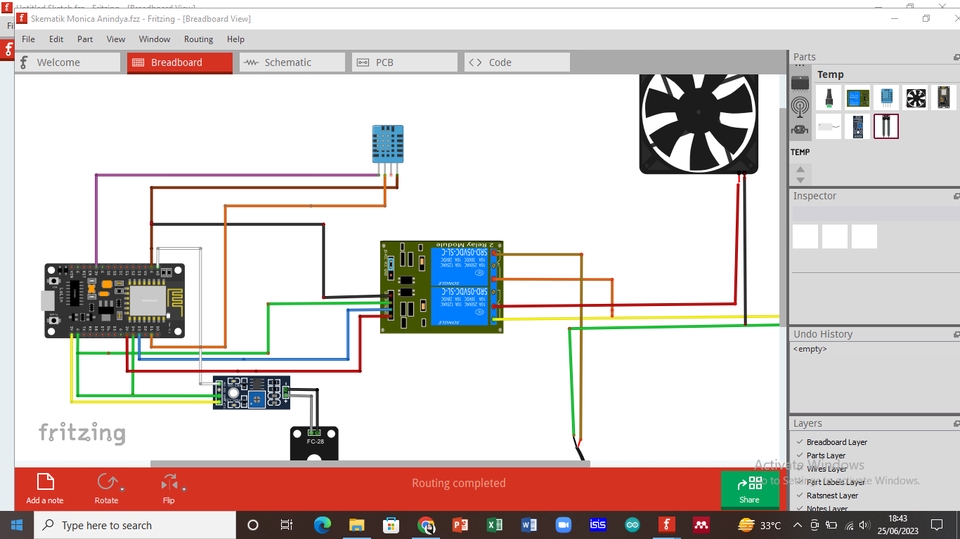Screen dimensions: 960x539
Task: Switch to the Schematic tab
Action: click(x=287, y=62)
